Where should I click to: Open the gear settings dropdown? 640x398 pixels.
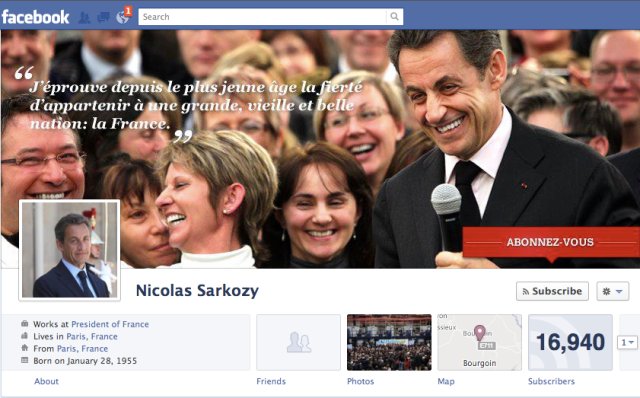(x=612, y=291)
